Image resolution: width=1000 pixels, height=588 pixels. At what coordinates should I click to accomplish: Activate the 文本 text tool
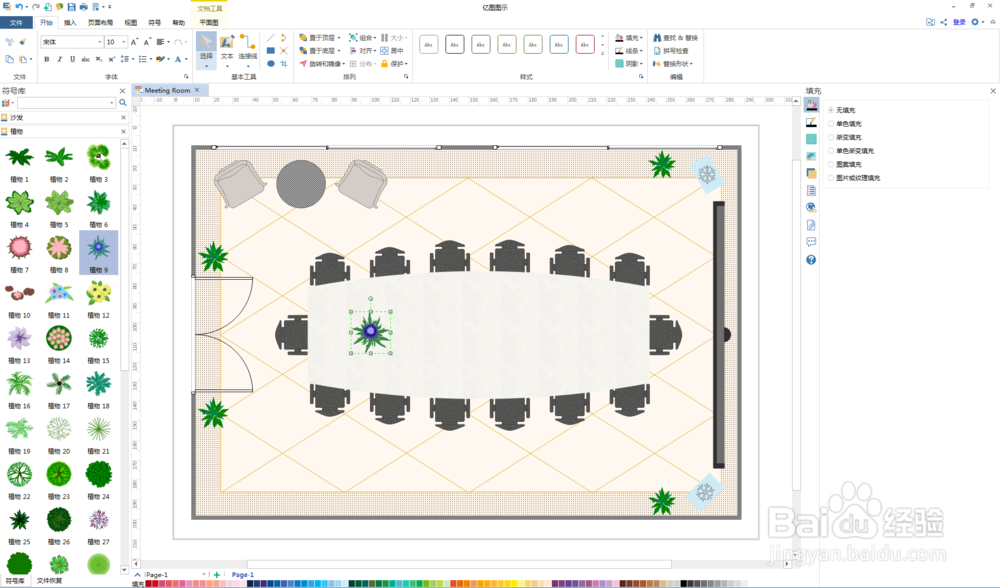227,48
